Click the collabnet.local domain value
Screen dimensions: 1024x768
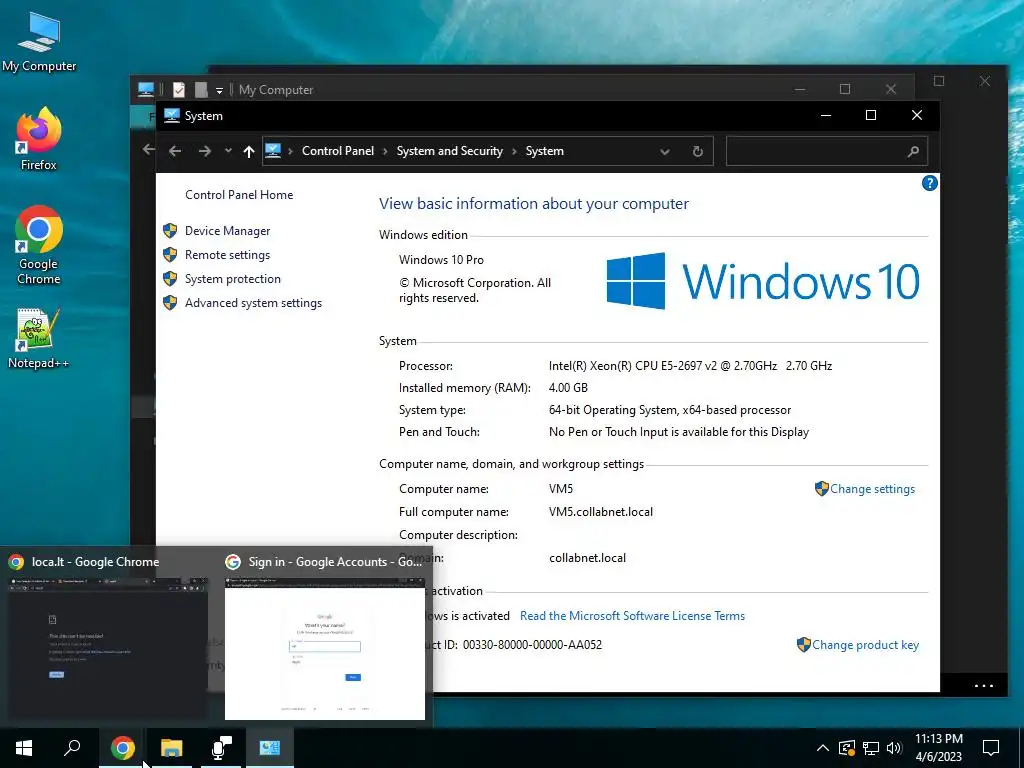587,558
